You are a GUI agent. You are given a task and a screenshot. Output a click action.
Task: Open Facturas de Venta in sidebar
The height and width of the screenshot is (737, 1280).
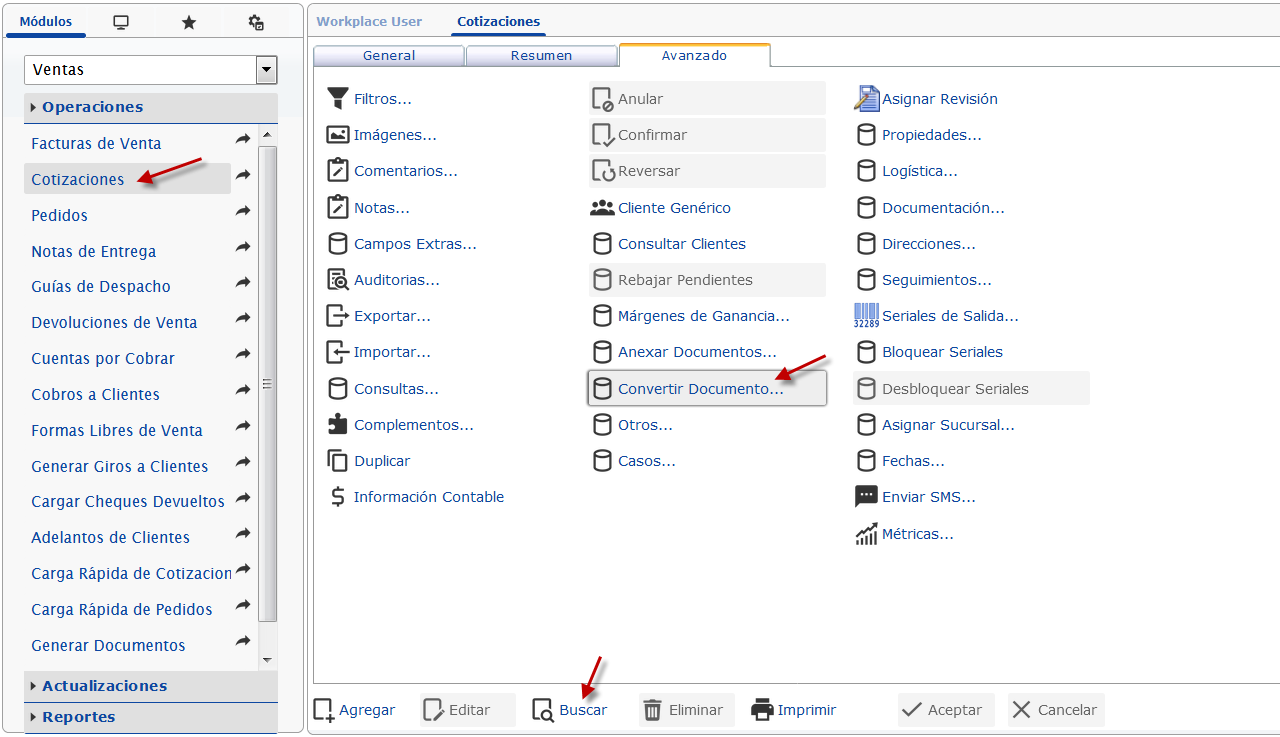point(96,144)
